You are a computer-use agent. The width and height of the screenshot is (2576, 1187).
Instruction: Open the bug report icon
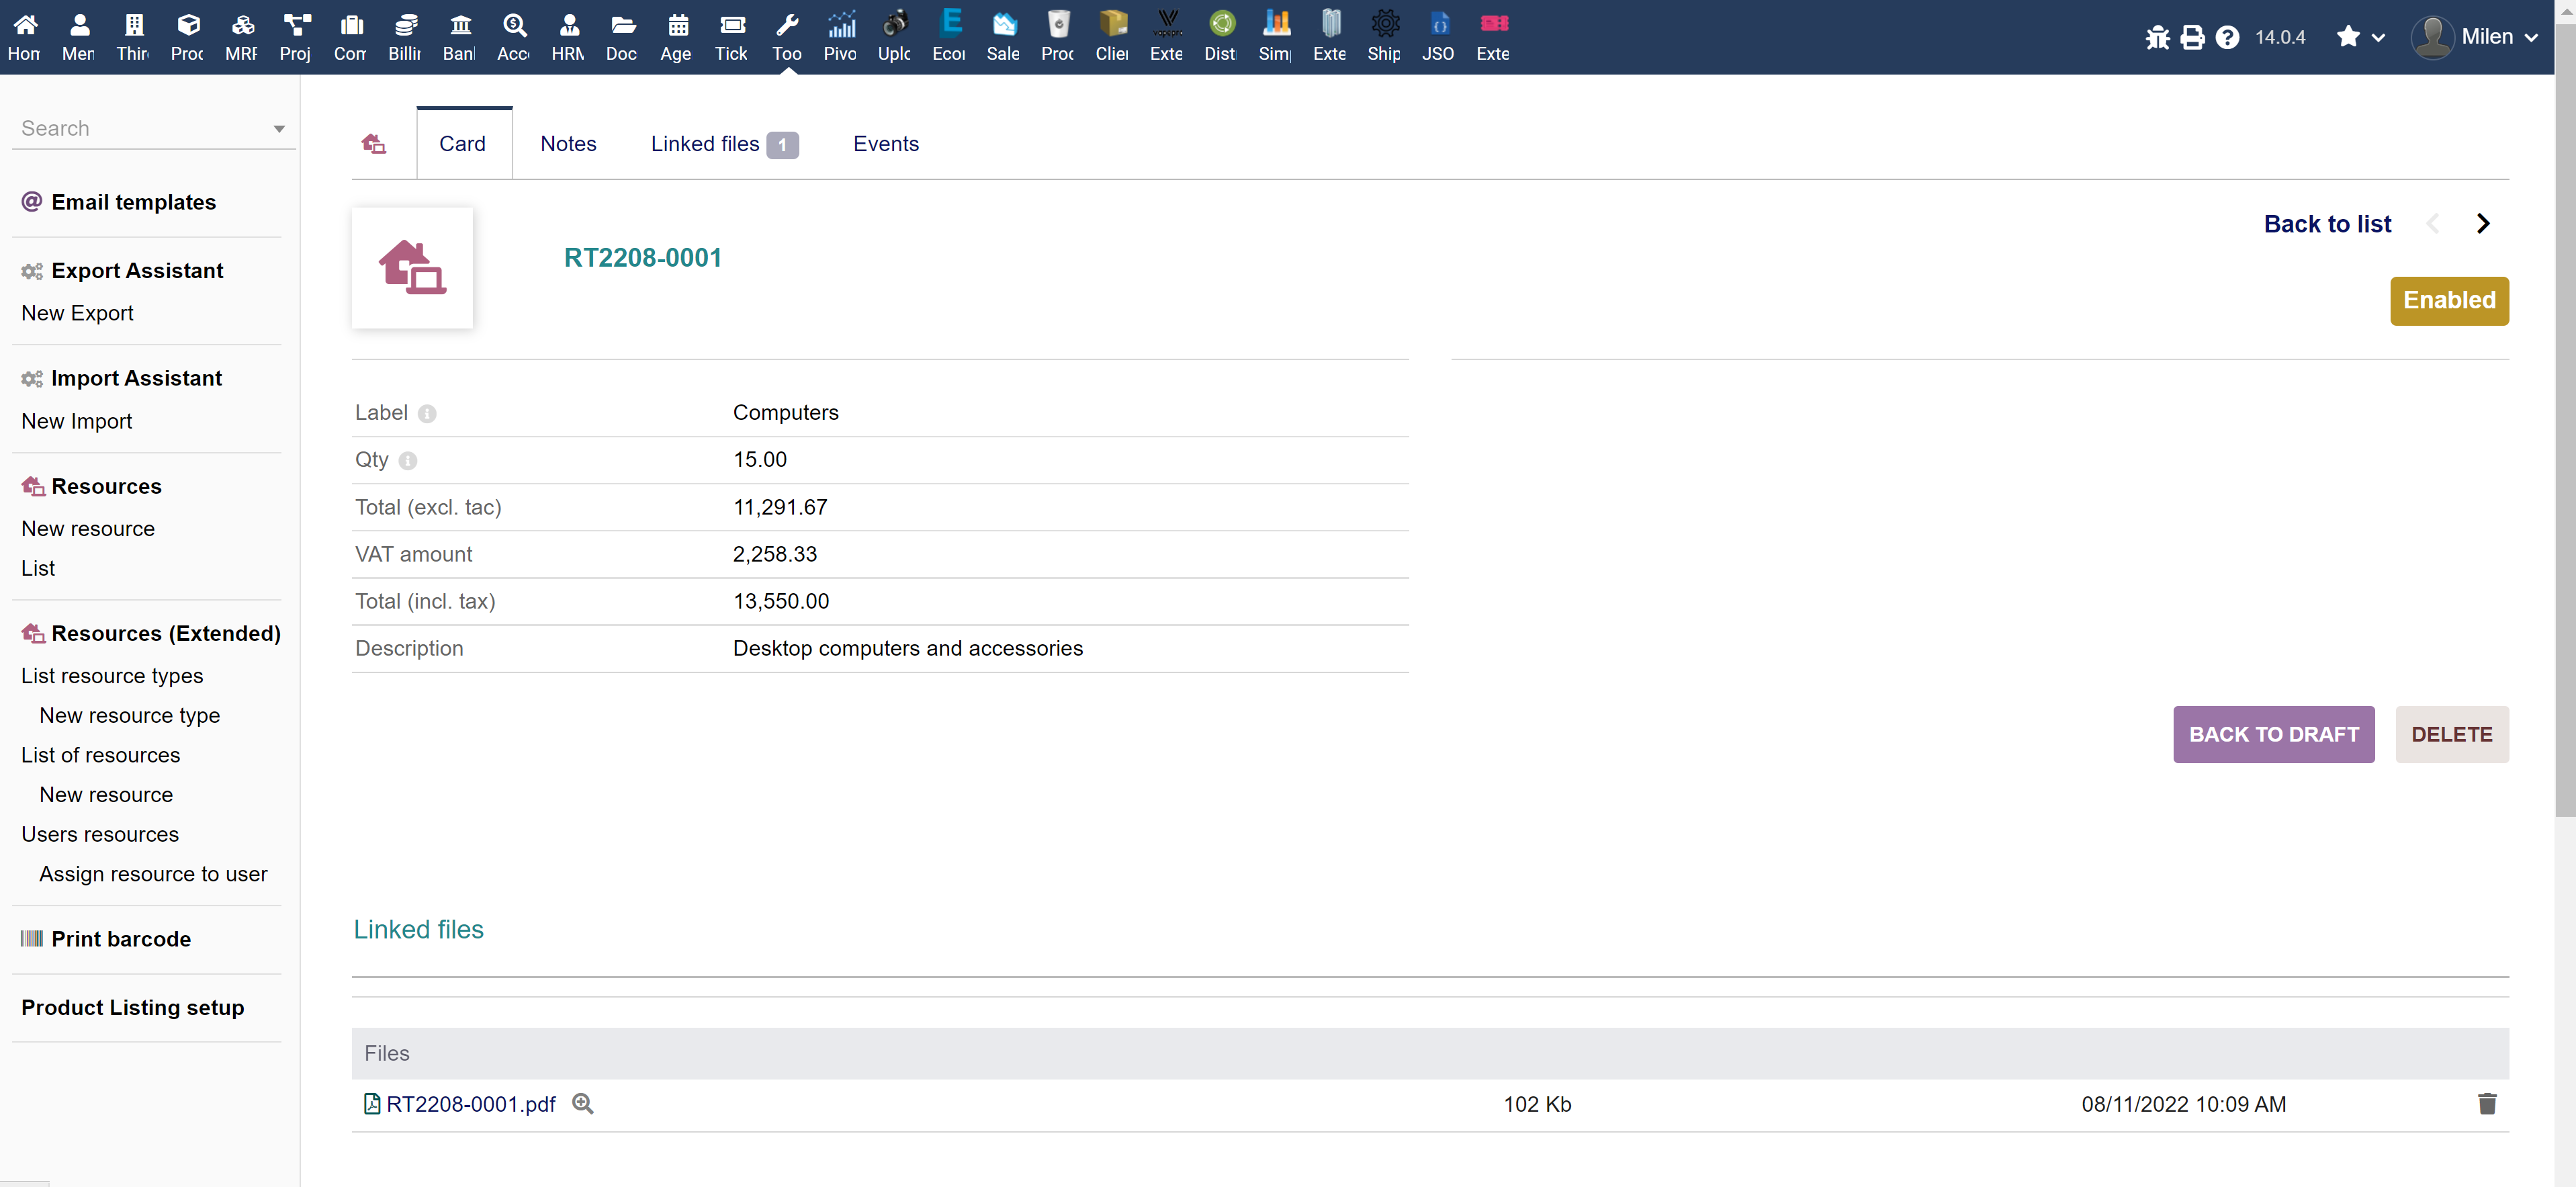[2157, 37]
